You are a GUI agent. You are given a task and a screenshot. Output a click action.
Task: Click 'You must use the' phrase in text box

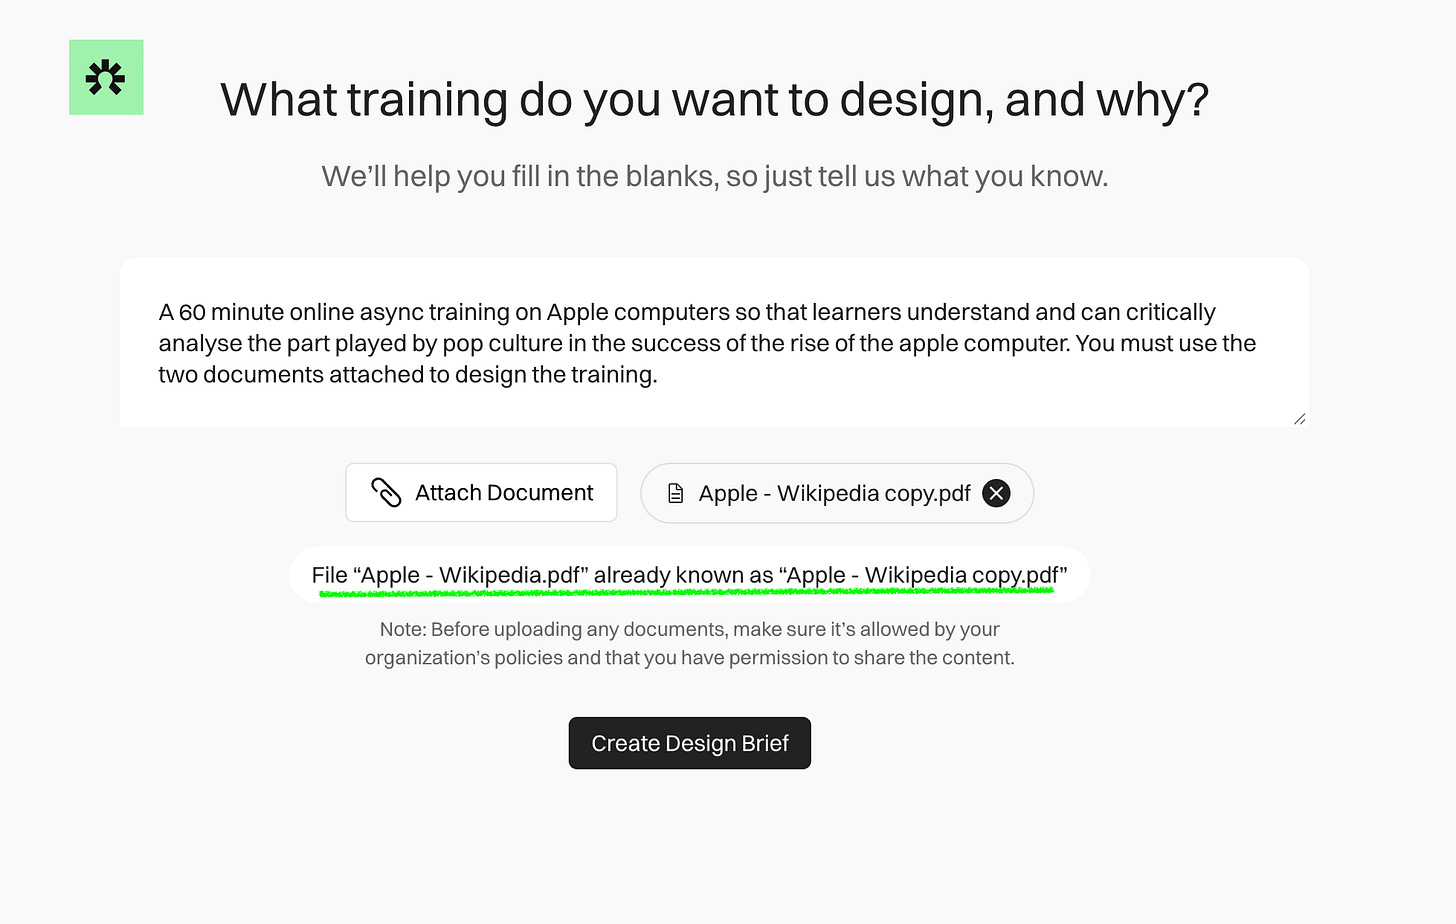click(x=1166, y=343)
